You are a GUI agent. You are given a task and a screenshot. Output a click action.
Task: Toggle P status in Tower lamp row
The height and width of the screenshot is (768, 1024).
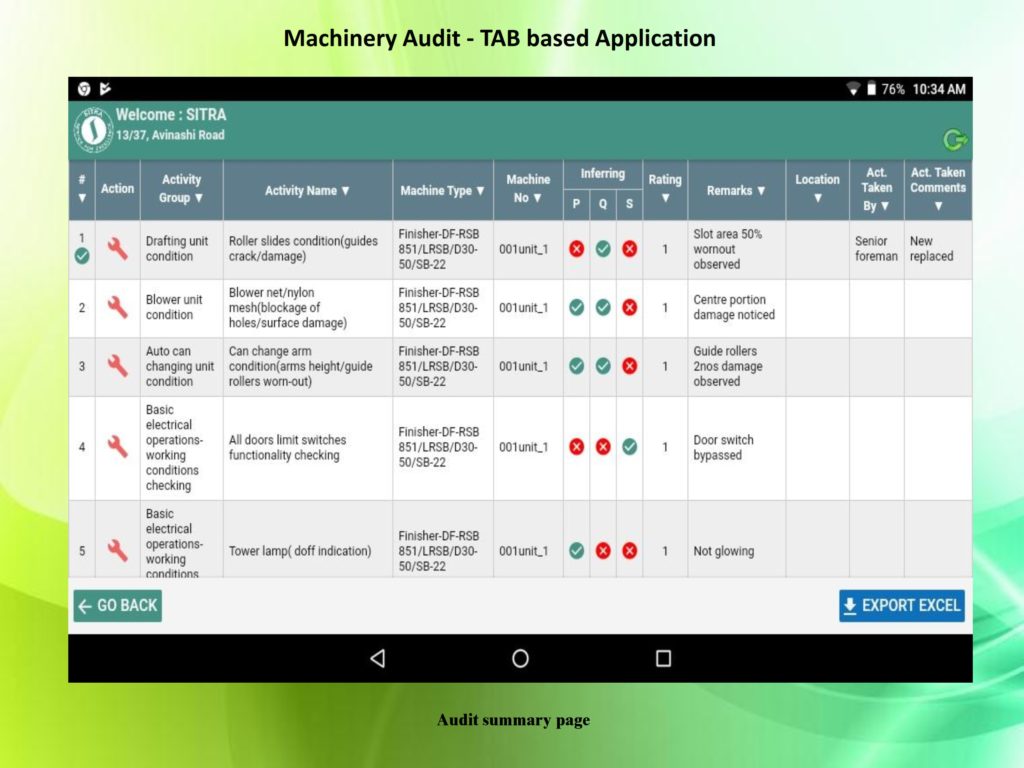point(577,551)
